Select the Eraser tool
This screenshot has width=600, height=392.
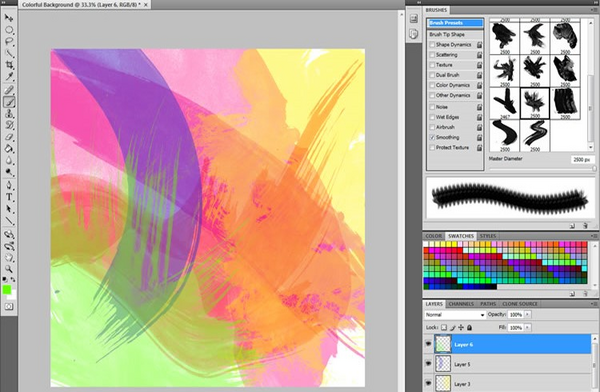point(9,137)
